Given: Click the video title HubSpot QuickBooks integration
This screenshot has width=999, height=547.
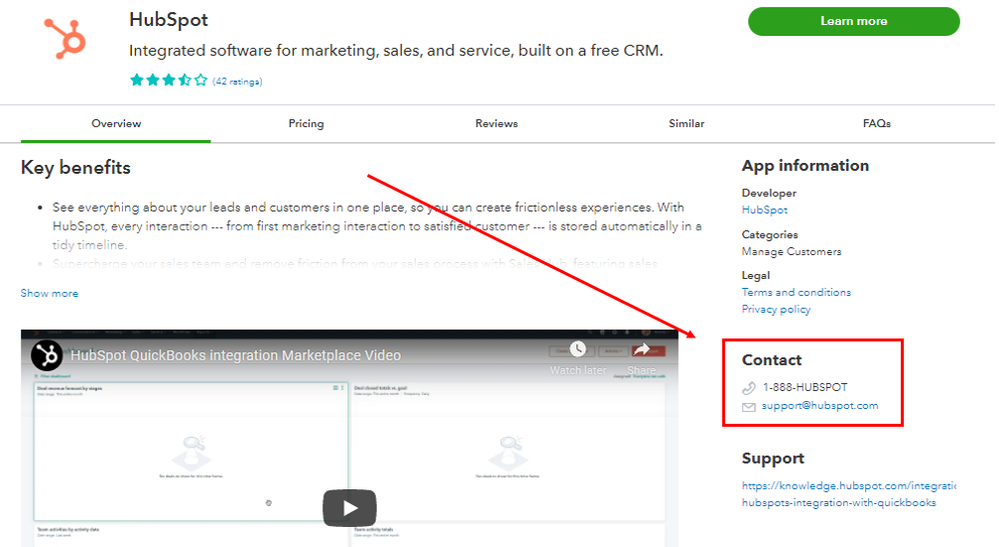Looking at the screenshot, I should click(x=236, y=355).
